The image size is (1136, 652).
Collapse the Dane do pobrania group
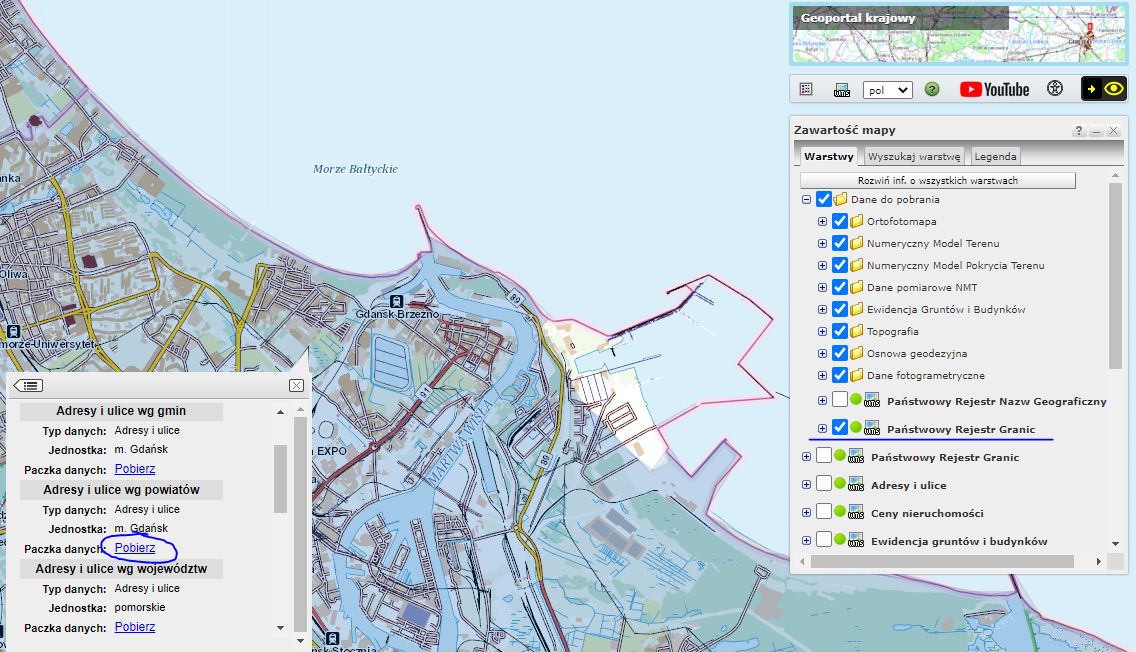pos(806,199)
